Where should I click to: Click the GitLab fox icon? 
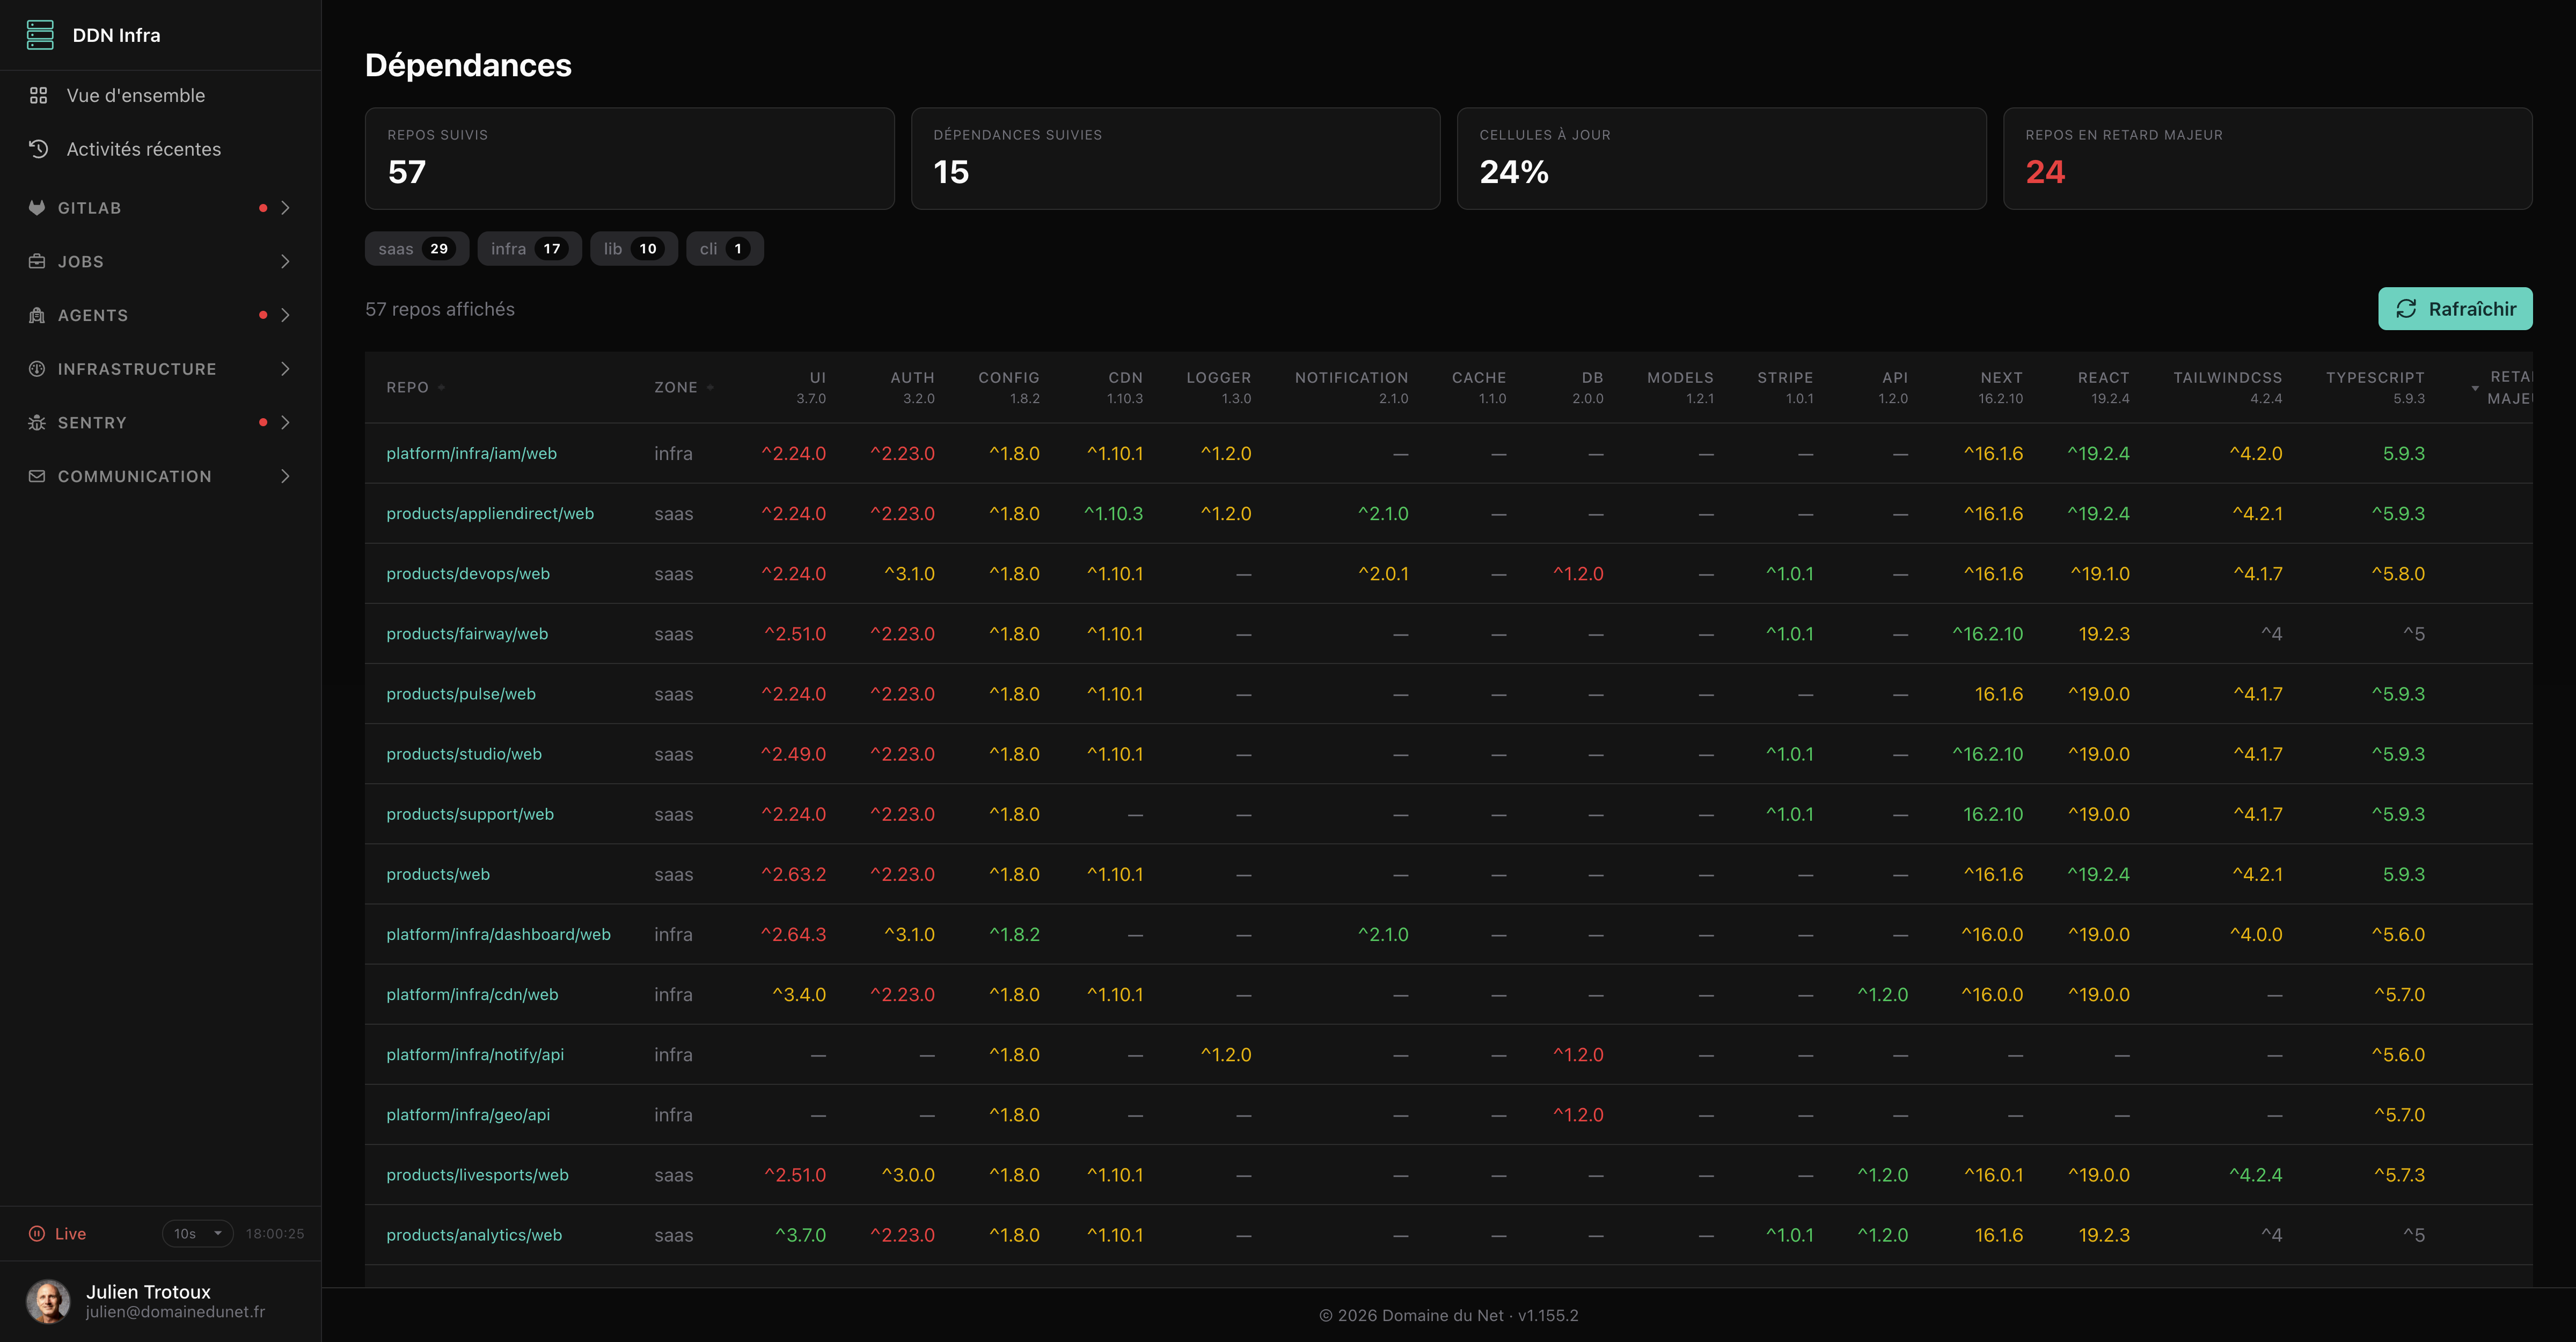(37, 208)
